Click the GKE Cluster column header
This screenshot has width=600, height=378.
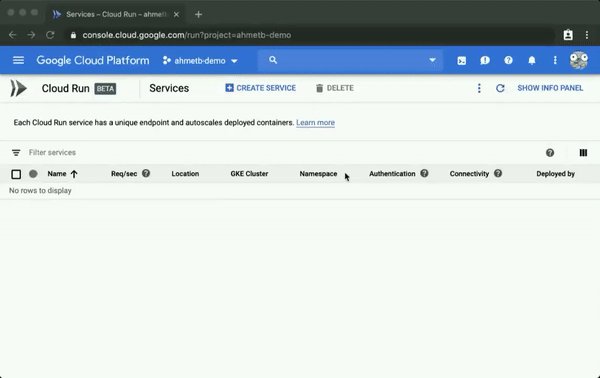pos(249,174)
